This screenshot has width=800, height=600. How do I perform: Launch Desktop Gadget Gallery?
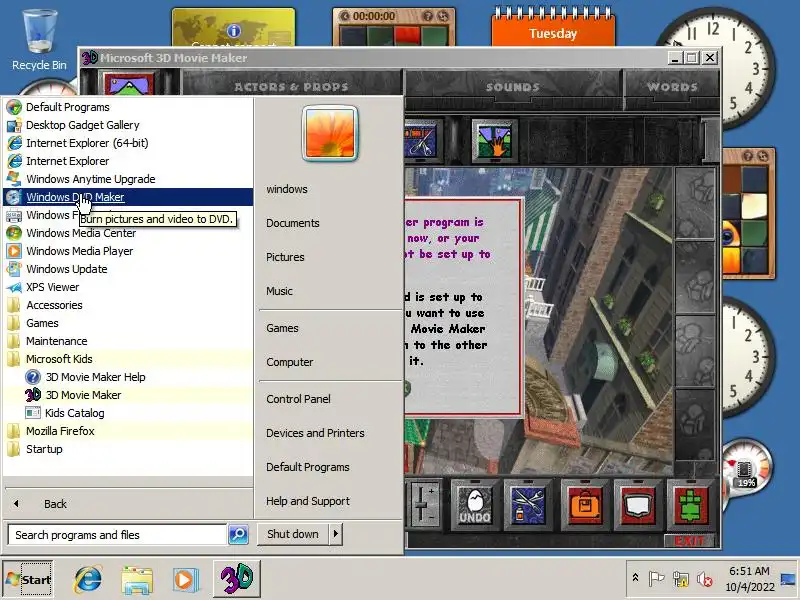[x=128, y=125]
